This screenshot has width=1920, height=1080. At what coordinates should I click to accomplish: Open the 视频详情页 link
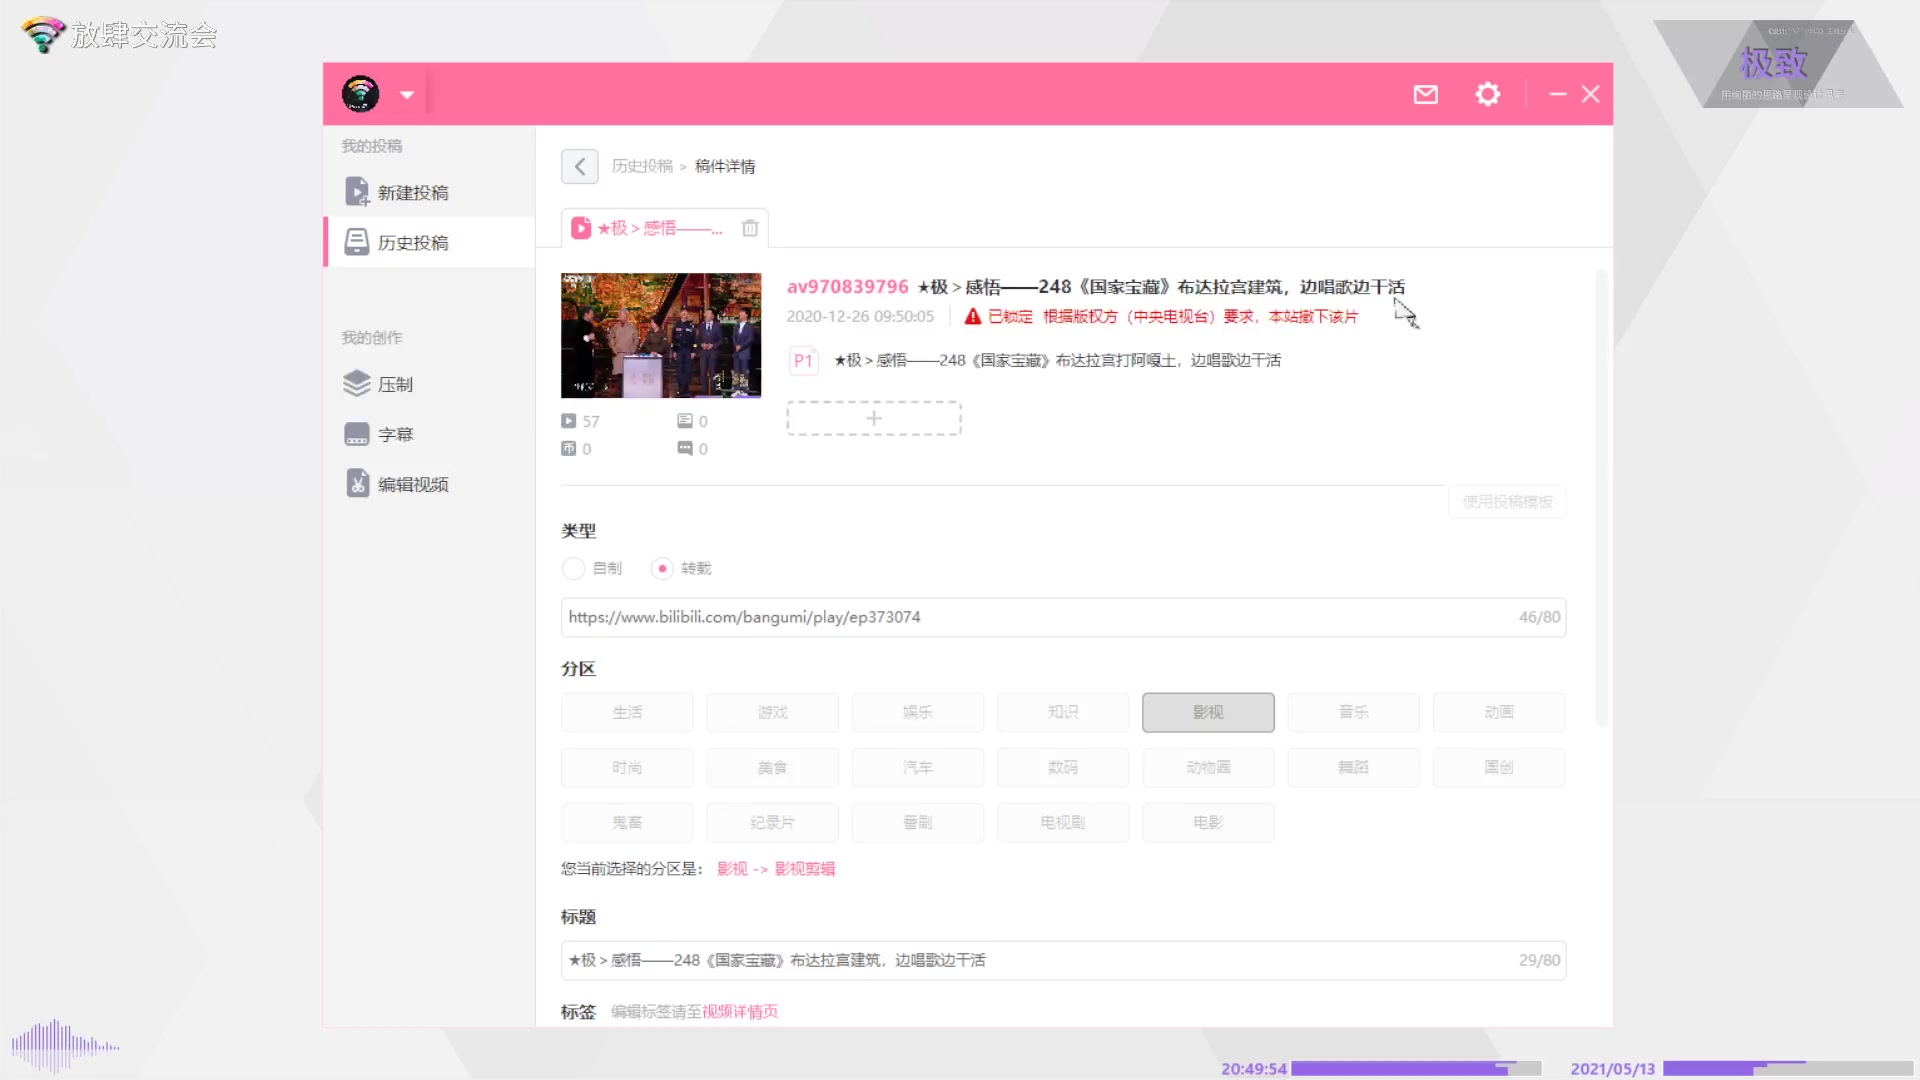(x=740, y=1012)
